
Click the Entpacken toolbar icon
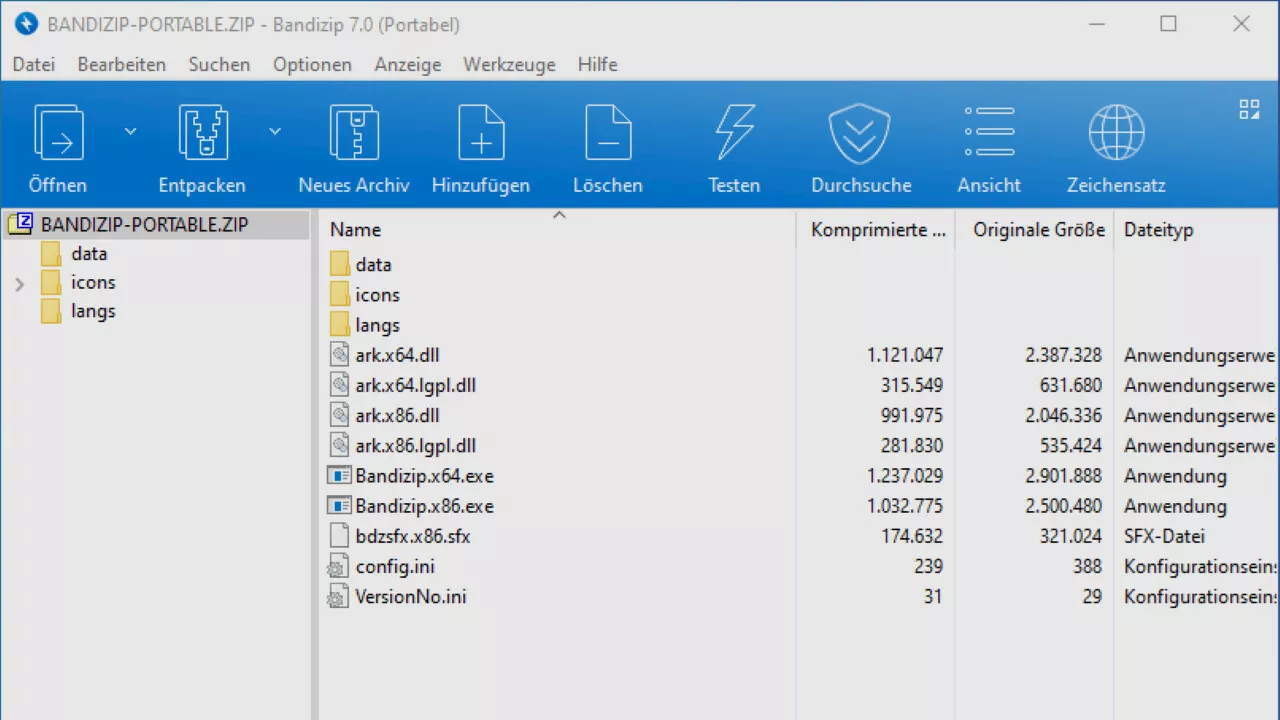click(202, 132)
